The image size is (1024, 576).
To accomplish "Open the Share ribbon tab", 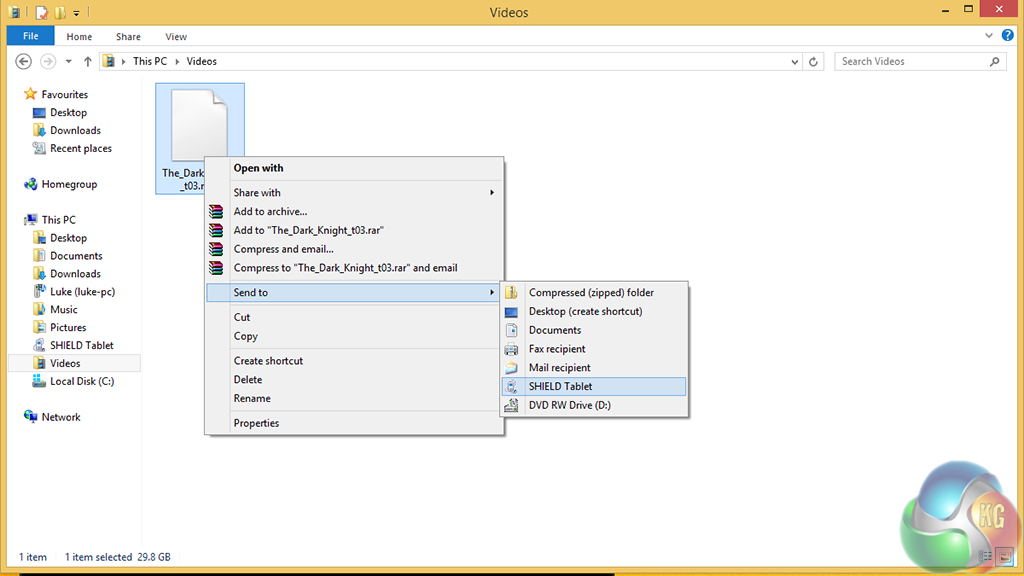I will click(128, 37).
